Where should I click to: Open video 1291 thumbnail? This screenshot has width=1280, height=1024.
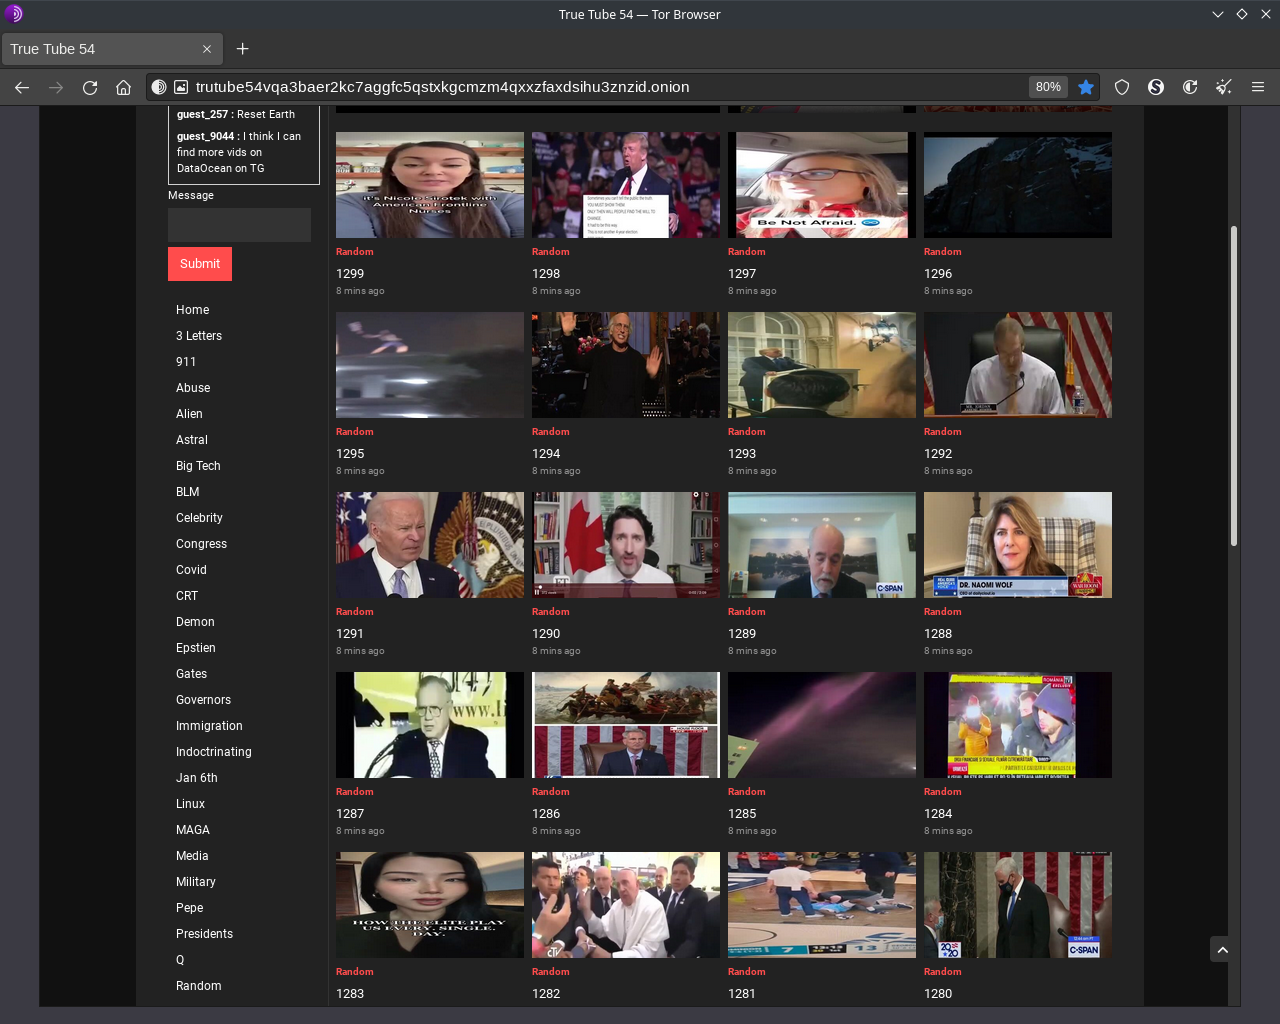pyautogui.click(x=430, y=545)
